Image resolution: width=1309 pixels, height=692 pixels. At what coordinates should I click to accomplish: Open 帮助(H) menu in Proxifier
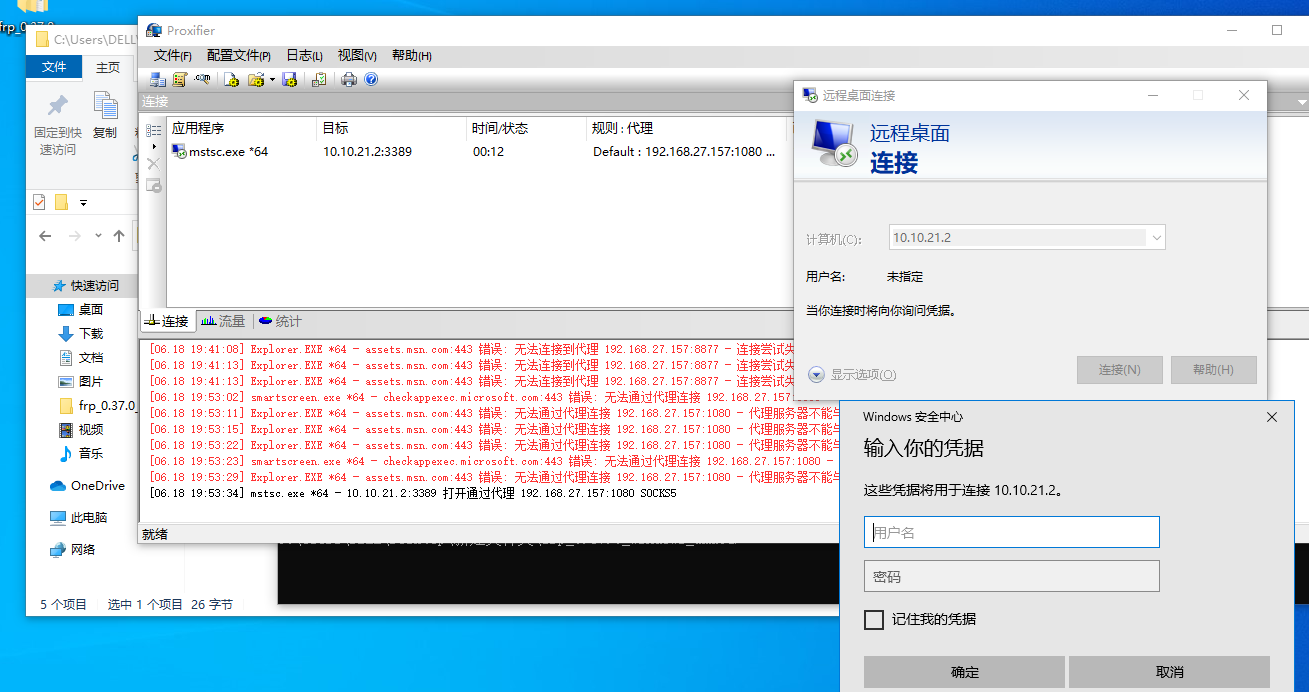411,56
